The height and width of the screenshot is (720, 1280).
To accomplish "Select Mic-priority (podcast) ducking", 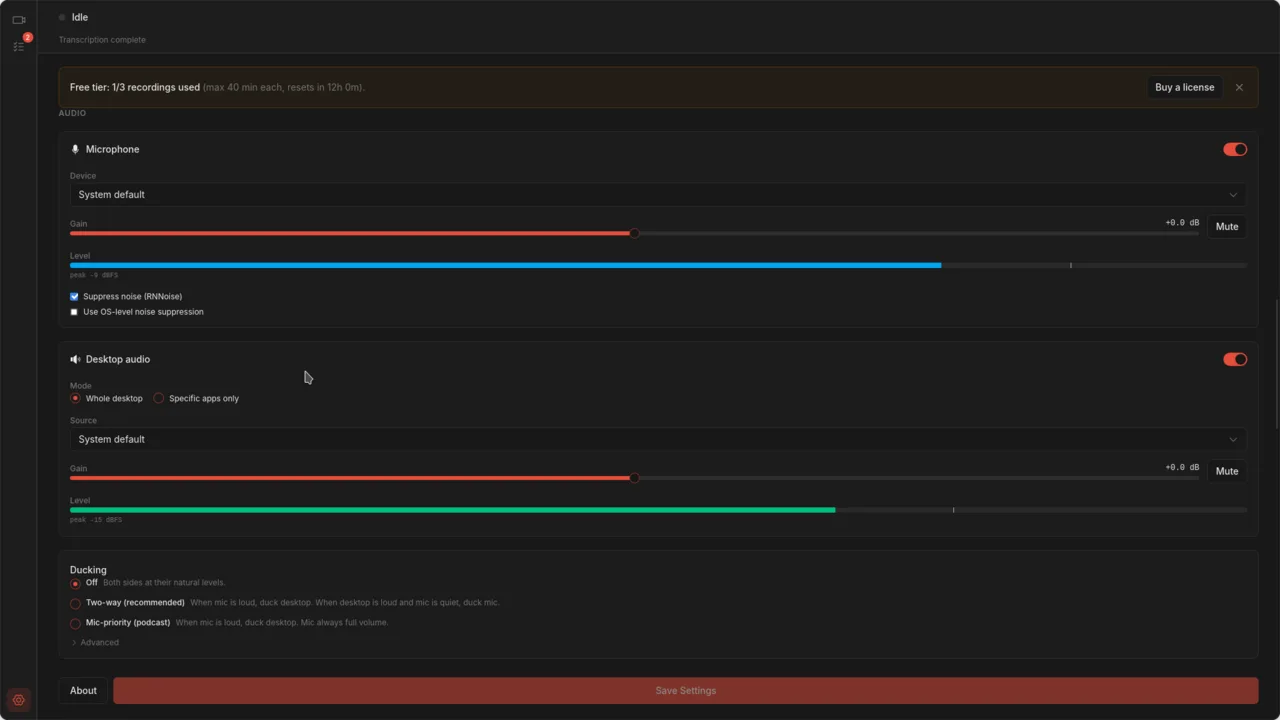I will click(75, 623).
